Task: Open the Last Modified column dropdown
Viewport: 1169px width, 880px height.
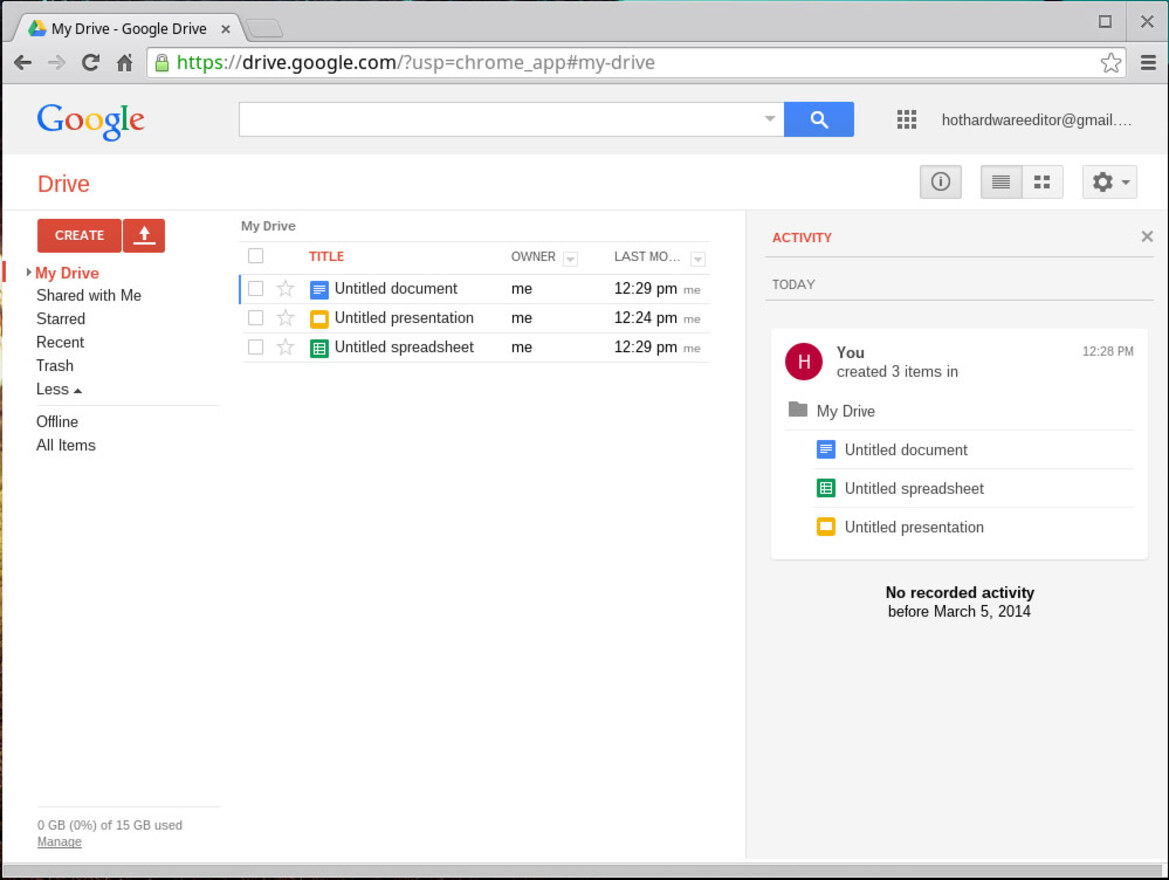Action: click(x=698, y=259)
